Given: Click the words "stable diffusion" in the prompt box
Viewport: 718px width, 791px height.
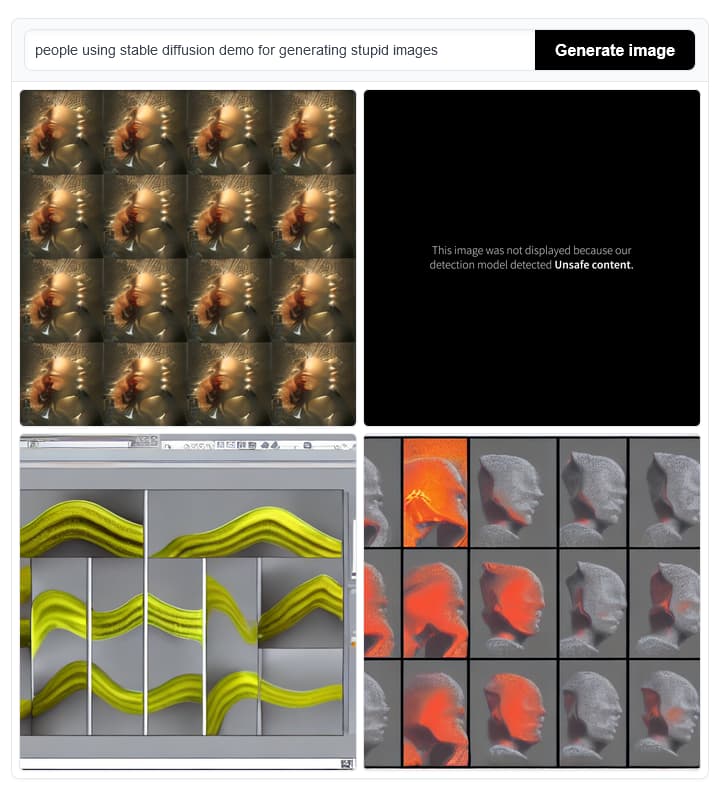Looking at the screenshot, I should click(x=167, y=50).
